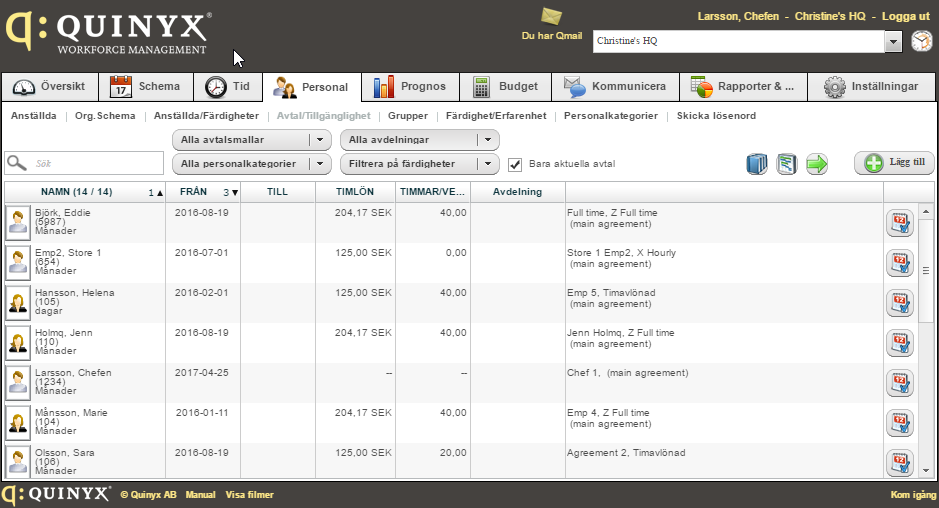
Task: Click Emp2, Store 1 profile picture
Action: [18, 263]
